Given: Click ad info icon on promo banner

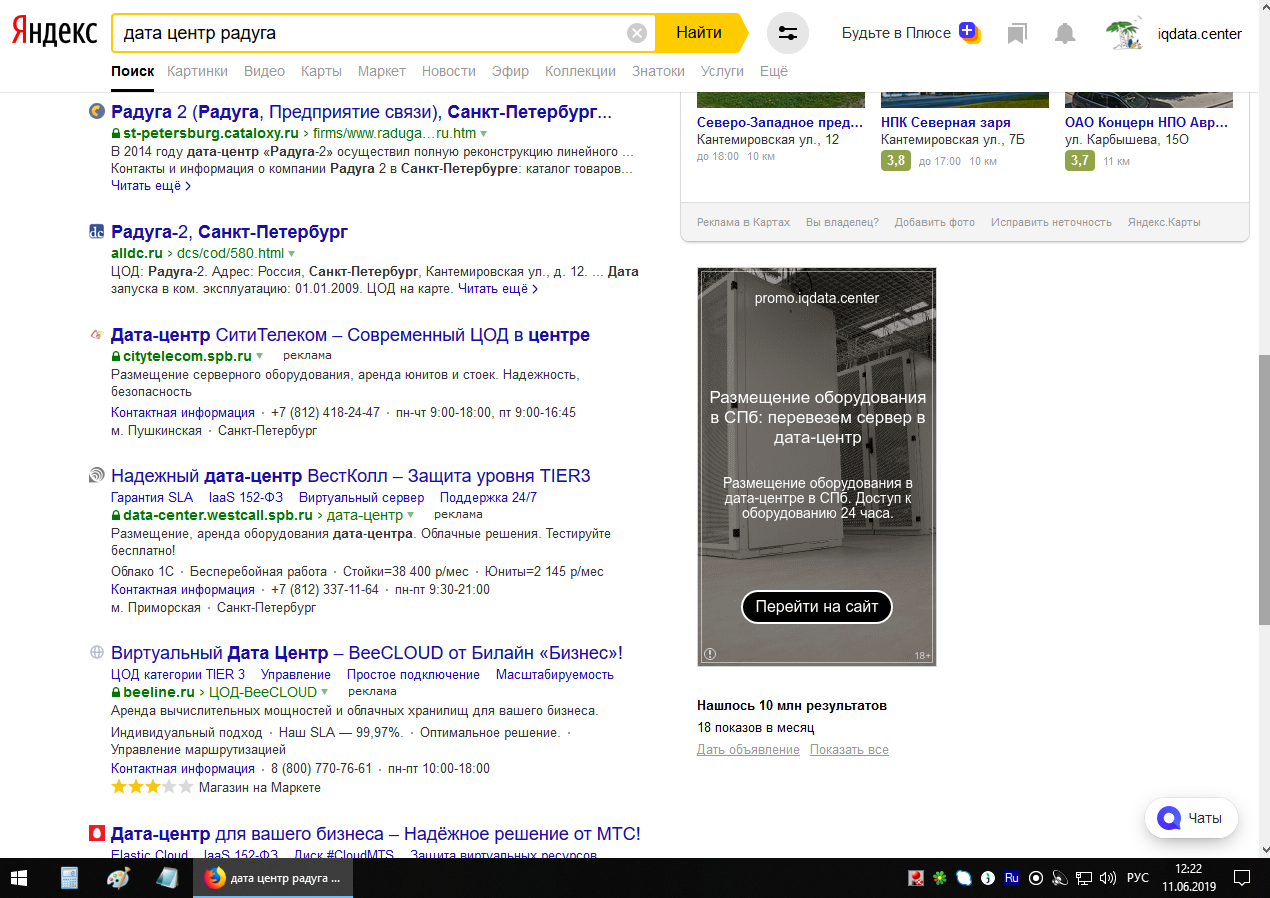Looking at the screenshot, I should pos(710,654).
